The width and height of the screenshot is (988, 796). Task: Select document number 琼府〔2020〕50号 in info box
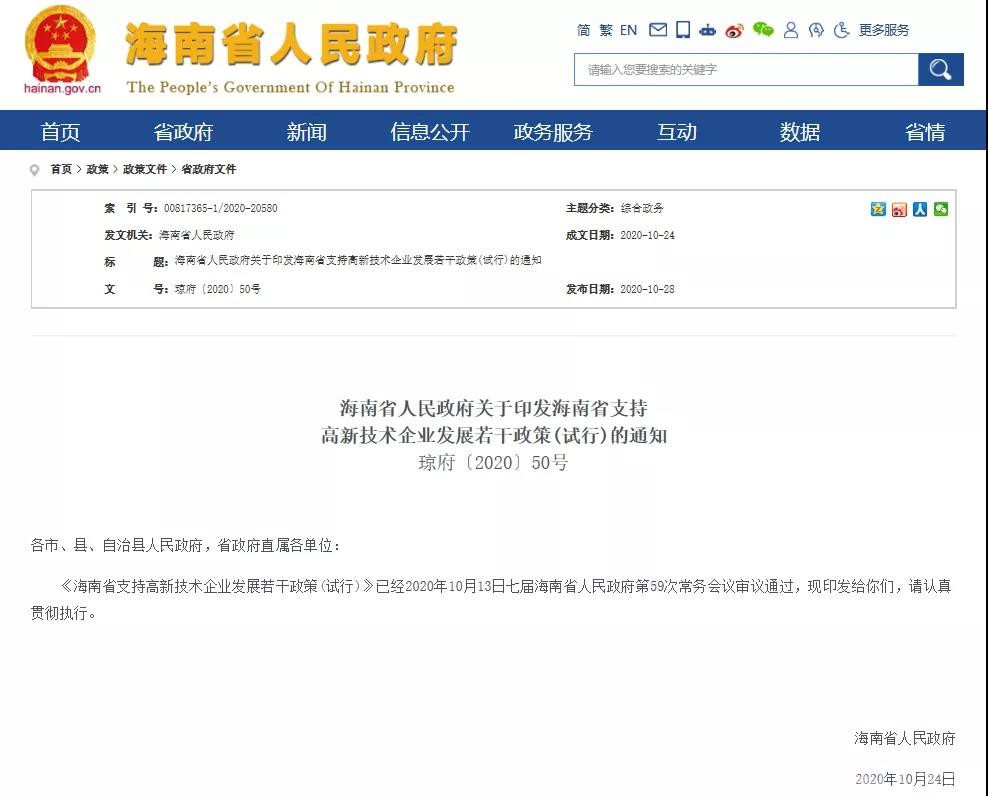(x=217, y=289)
